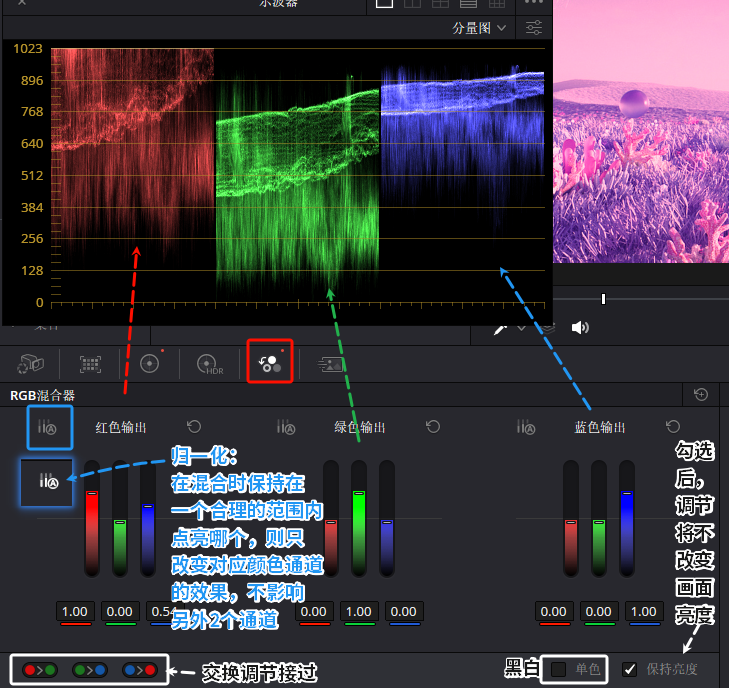This screenshot has height=688, width=729.
Task: Adjust the red slider in 绿色输出
Action: click(331, 519)
